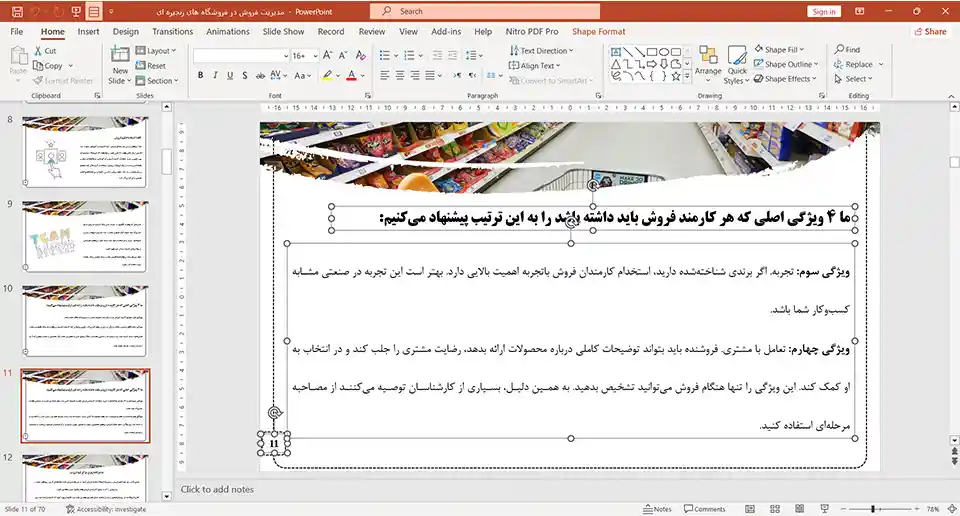Click Copy button
960x516 pixels.
tap(48, 65)
